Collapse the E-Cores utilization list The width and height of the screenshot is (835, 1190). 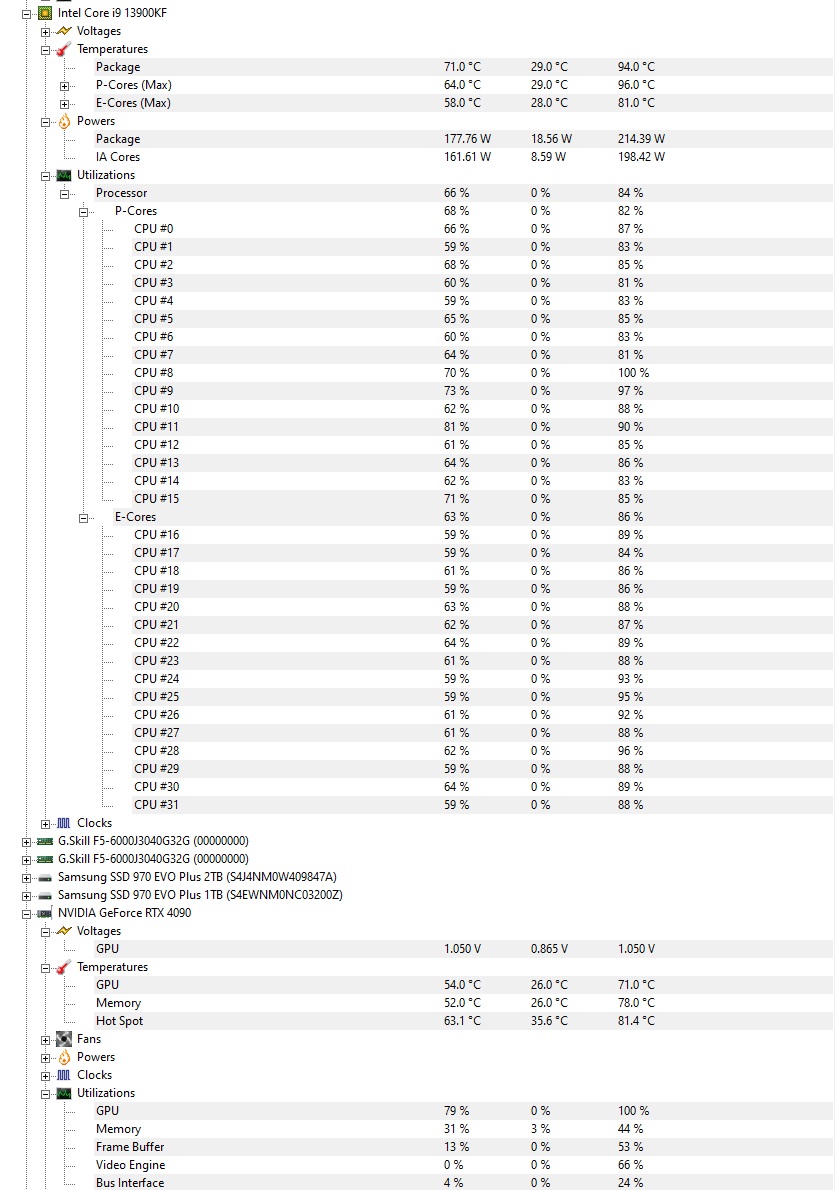[x=83, y=517]
